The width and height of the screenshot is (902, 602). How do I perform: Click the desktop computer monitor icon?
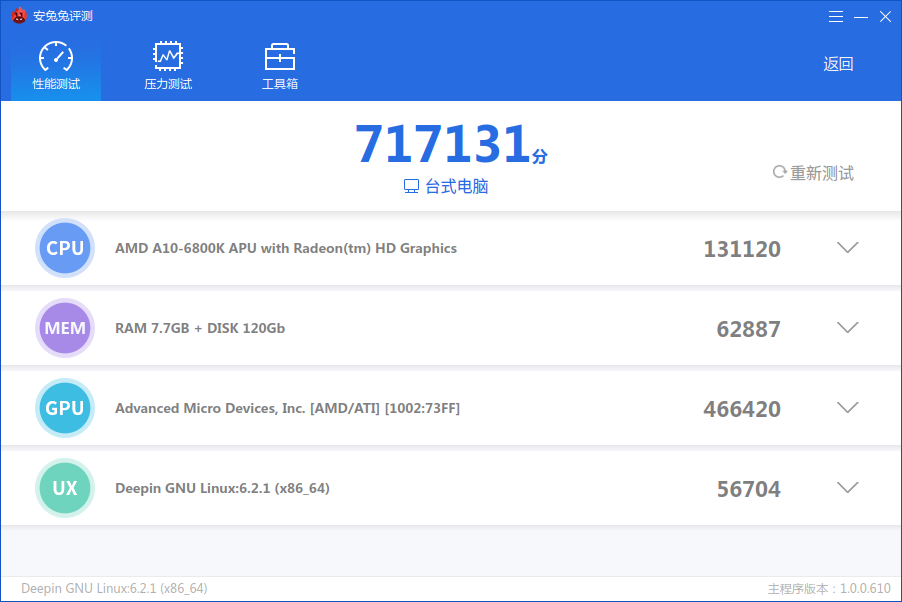(411, 187)
